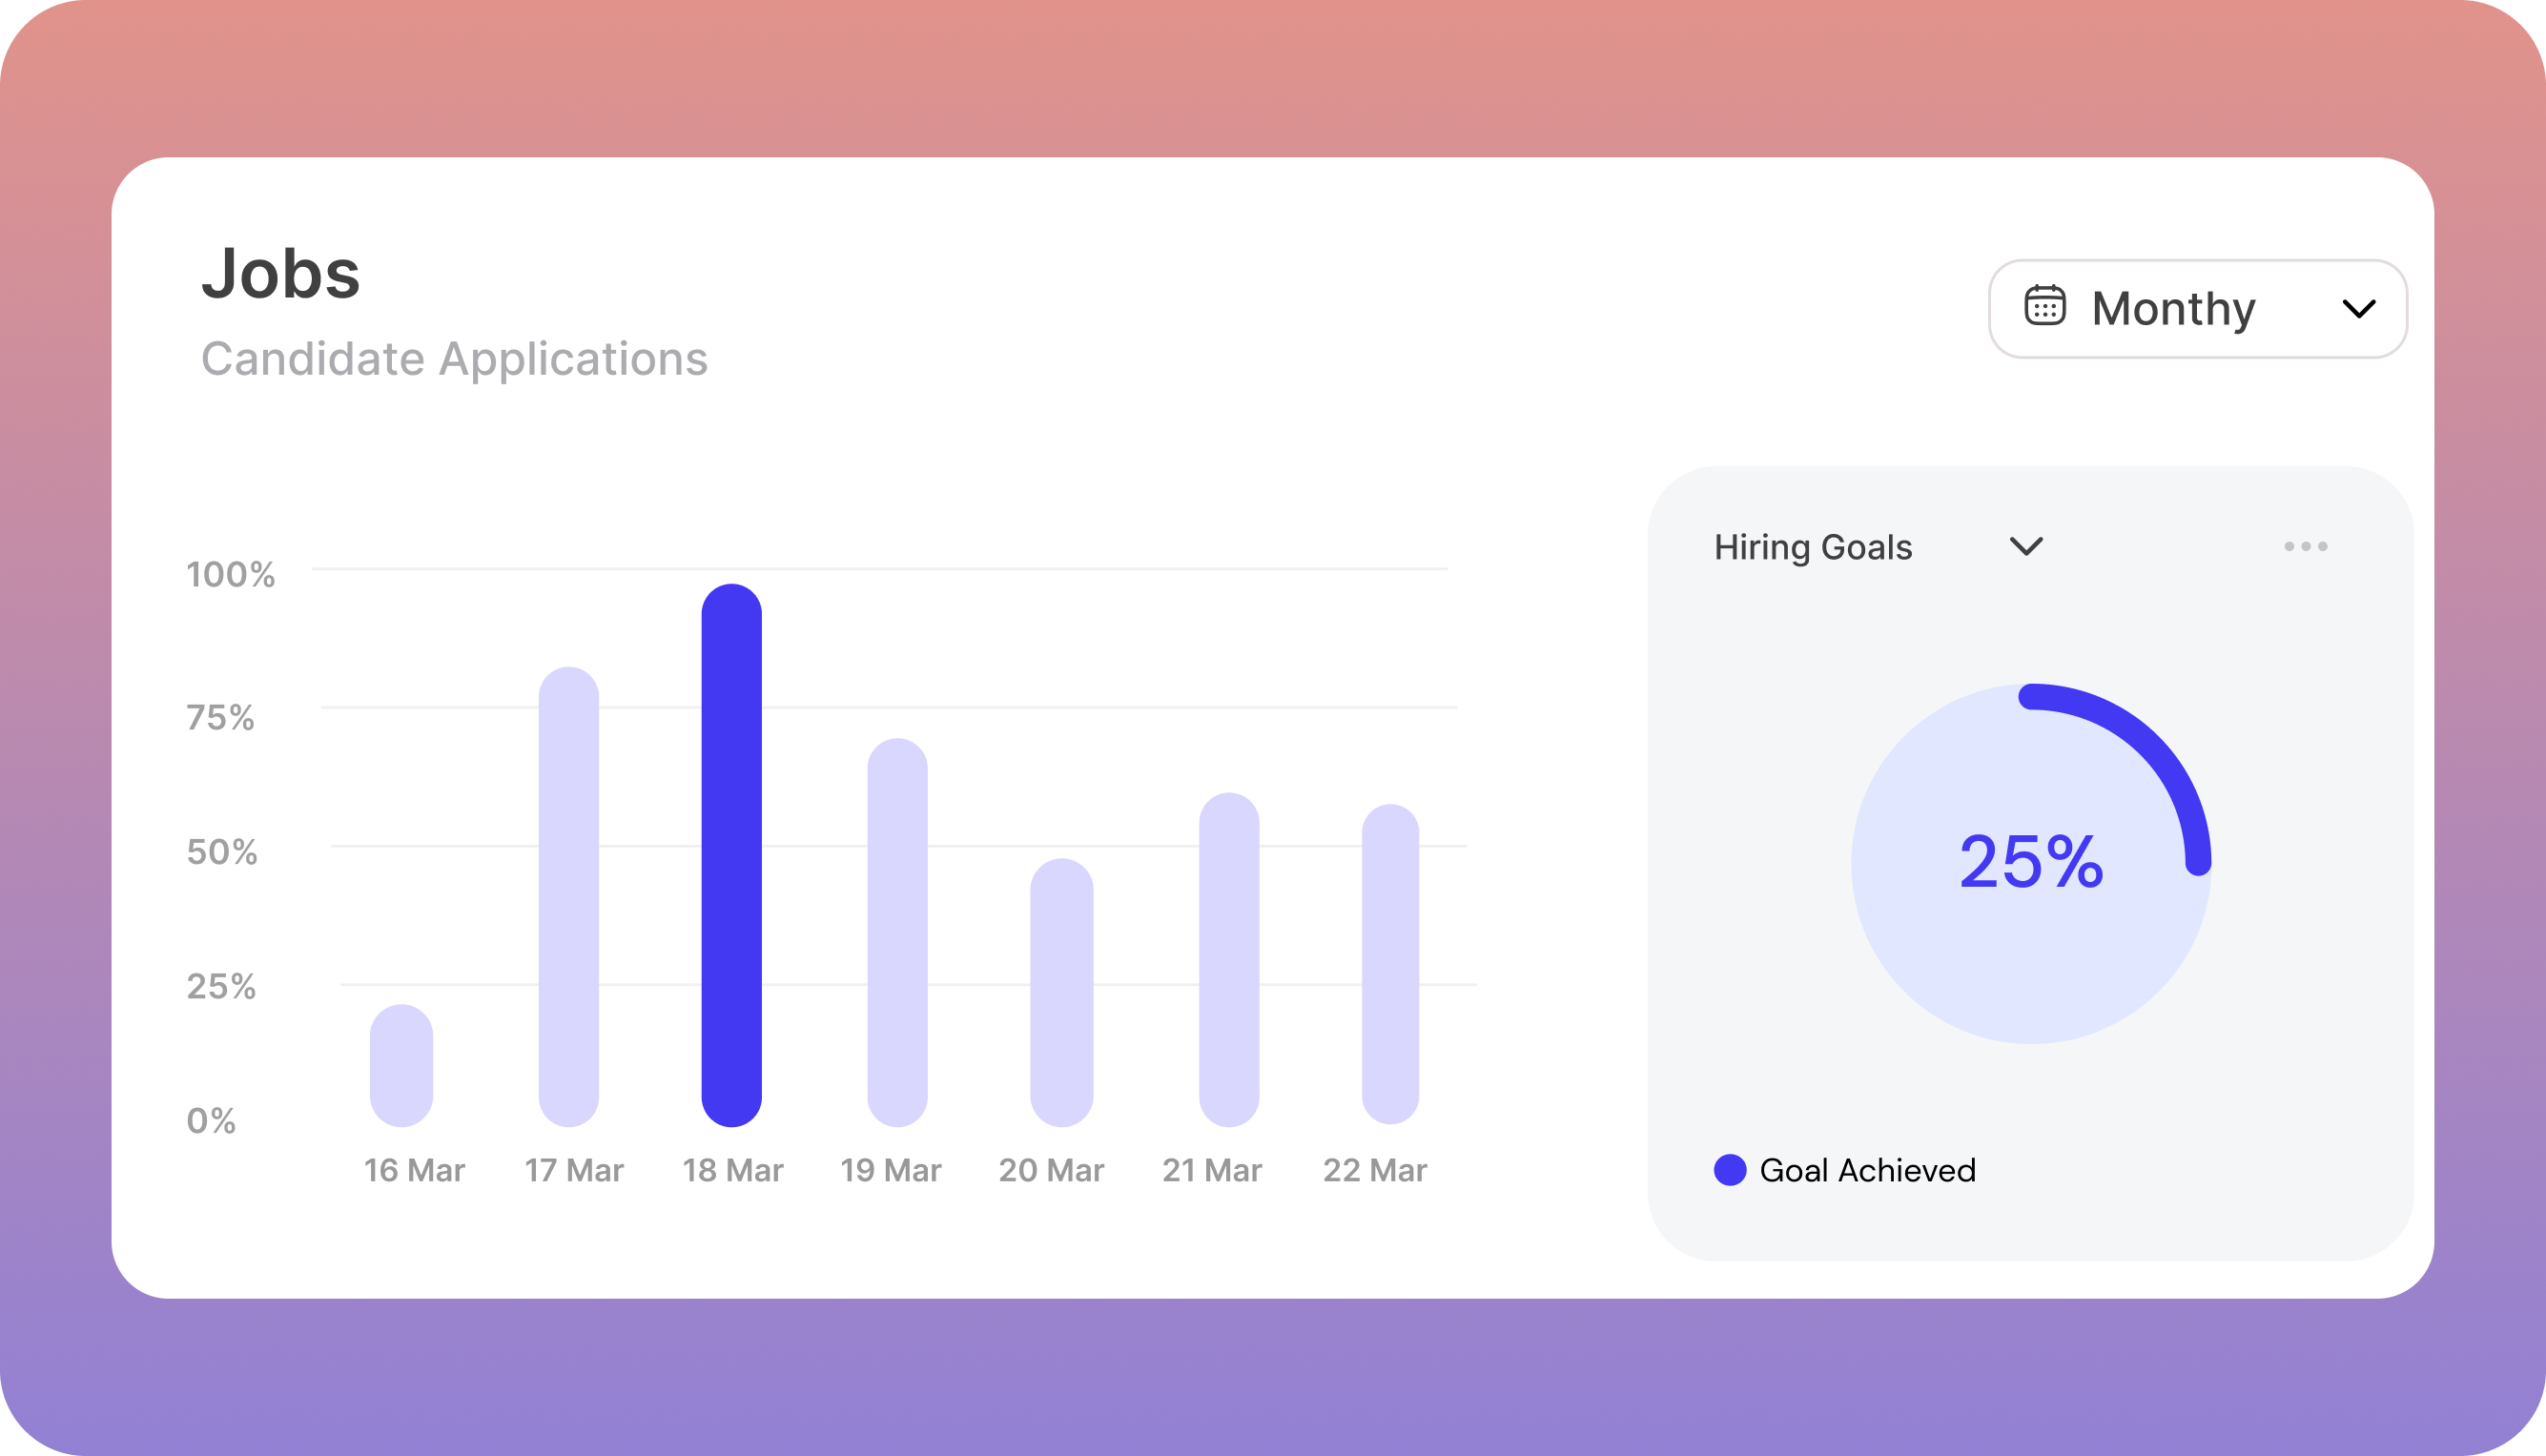Click the Jobs heading
Screen dimensions: 2546x1456
click(x=280, y=273)
